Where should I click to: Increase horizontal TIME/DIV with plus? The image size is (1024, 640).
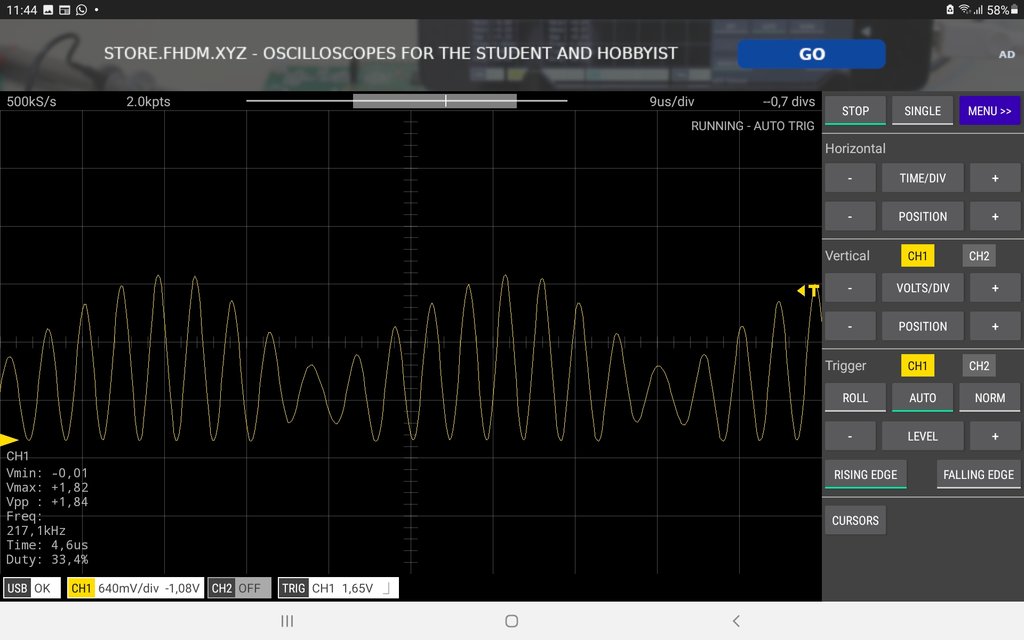point(995,178)
